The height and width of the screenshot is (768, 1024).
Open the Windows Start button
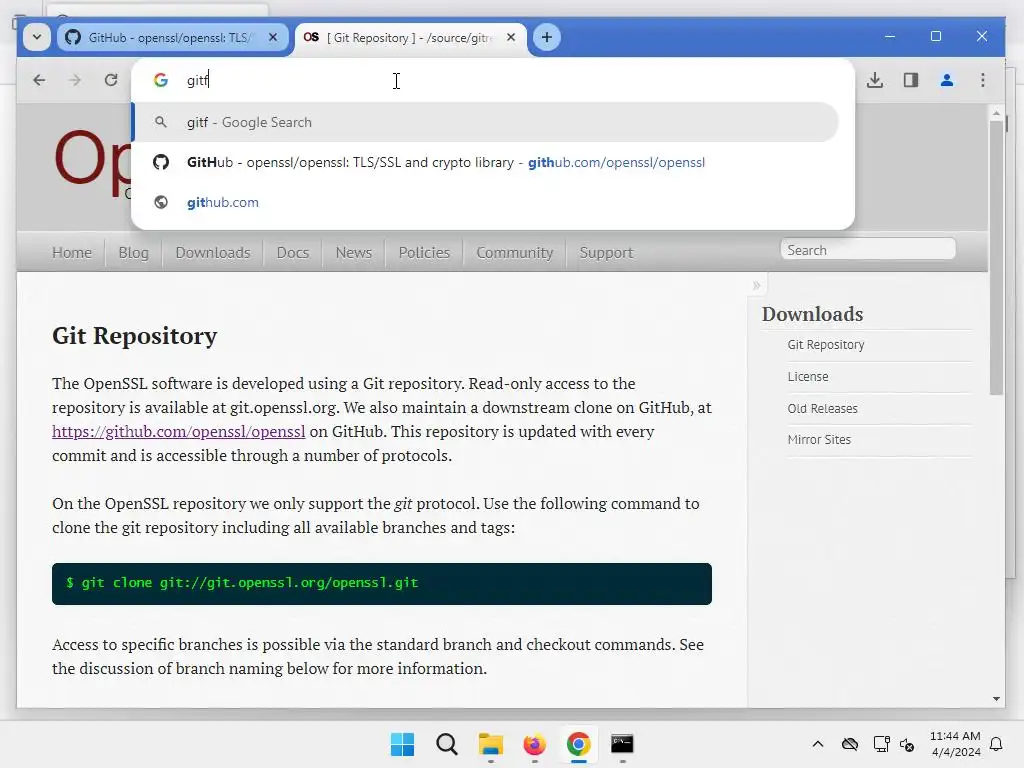click(402, 744)
